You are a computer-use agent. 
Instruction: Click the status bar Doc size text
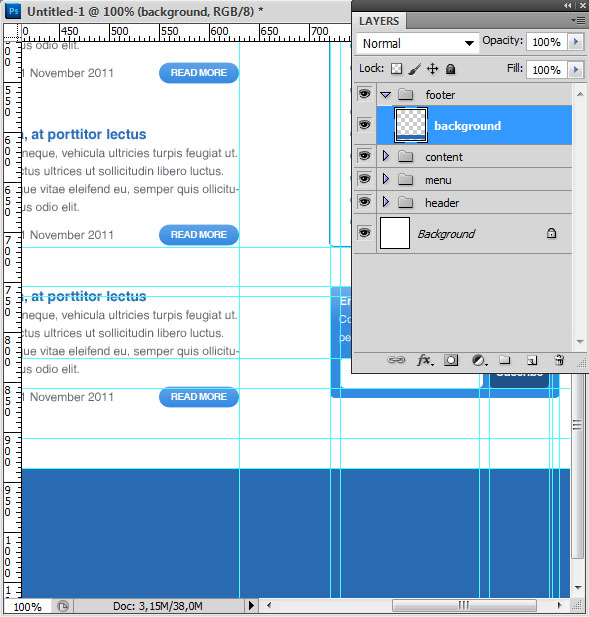coord(157,606)
